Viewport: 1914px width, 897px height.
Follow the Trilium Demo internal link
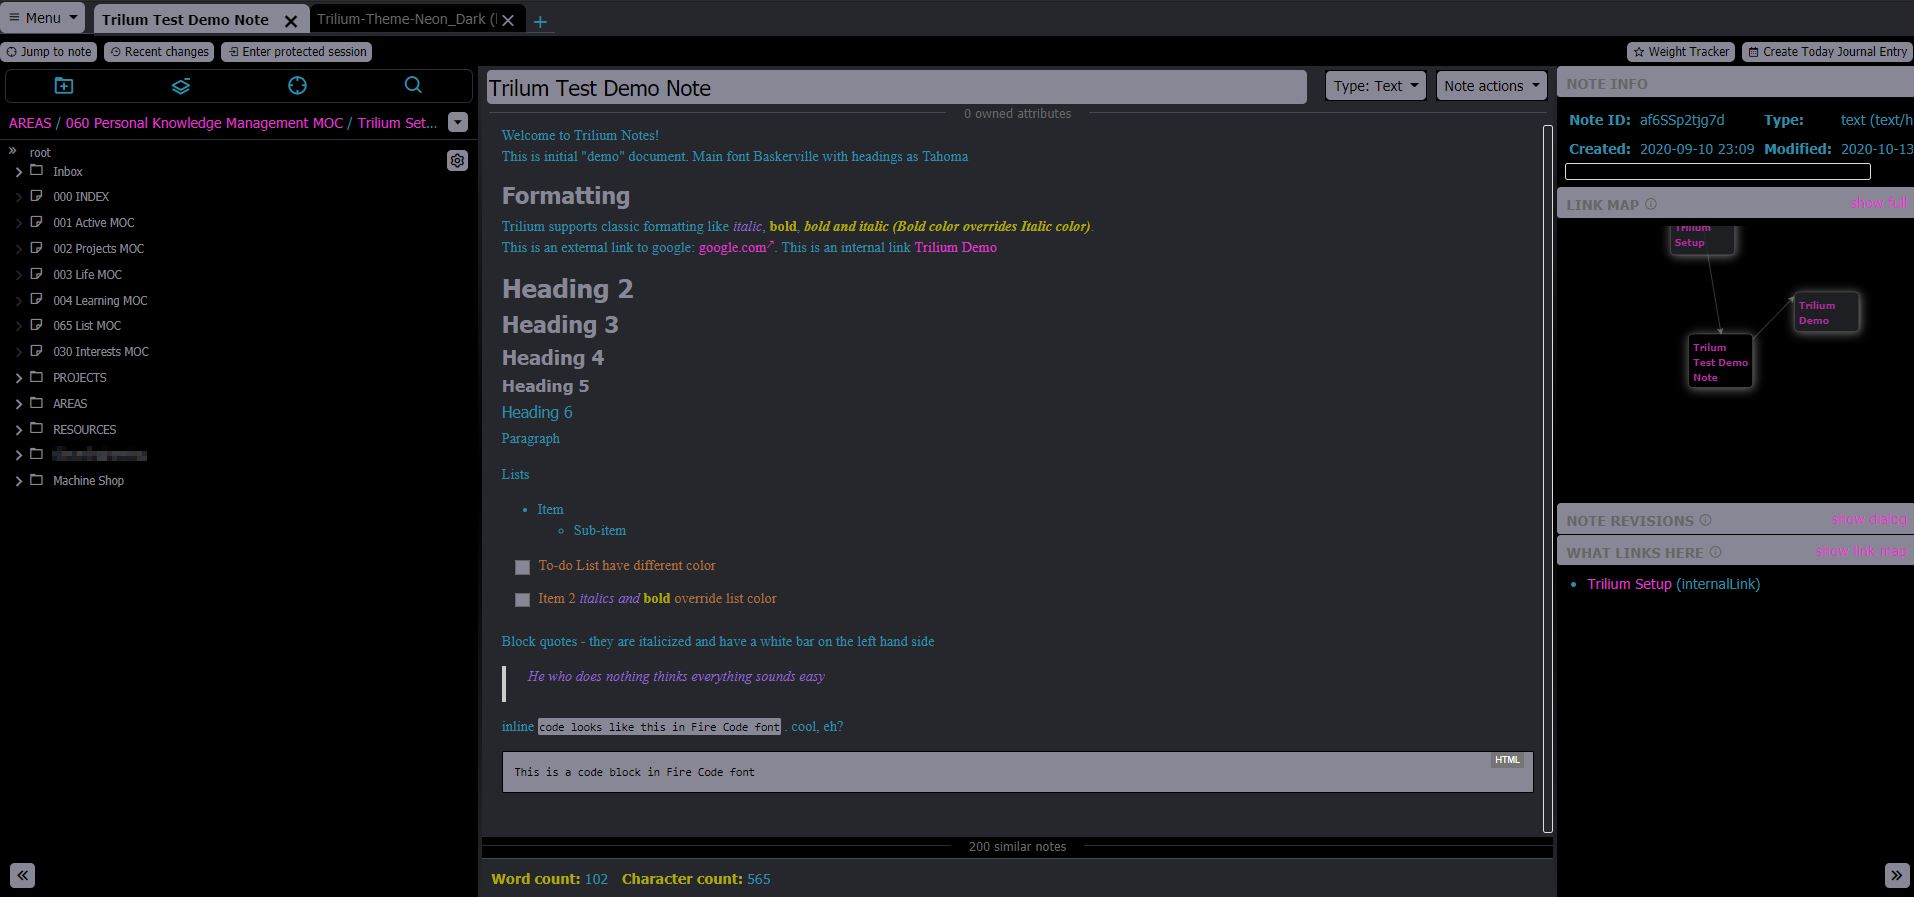point(955,247)
